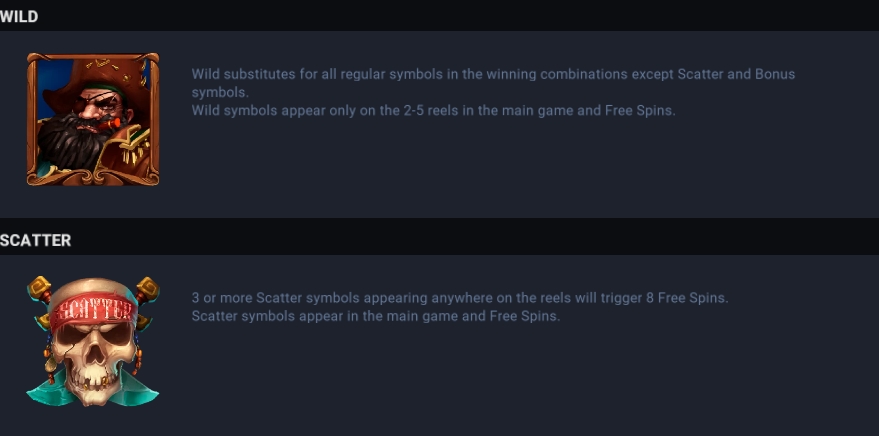Click the 'Wild symbols appear only on 2-5 reels' line
The width and height of the screenshot is (879, 436).
(433, 110)
